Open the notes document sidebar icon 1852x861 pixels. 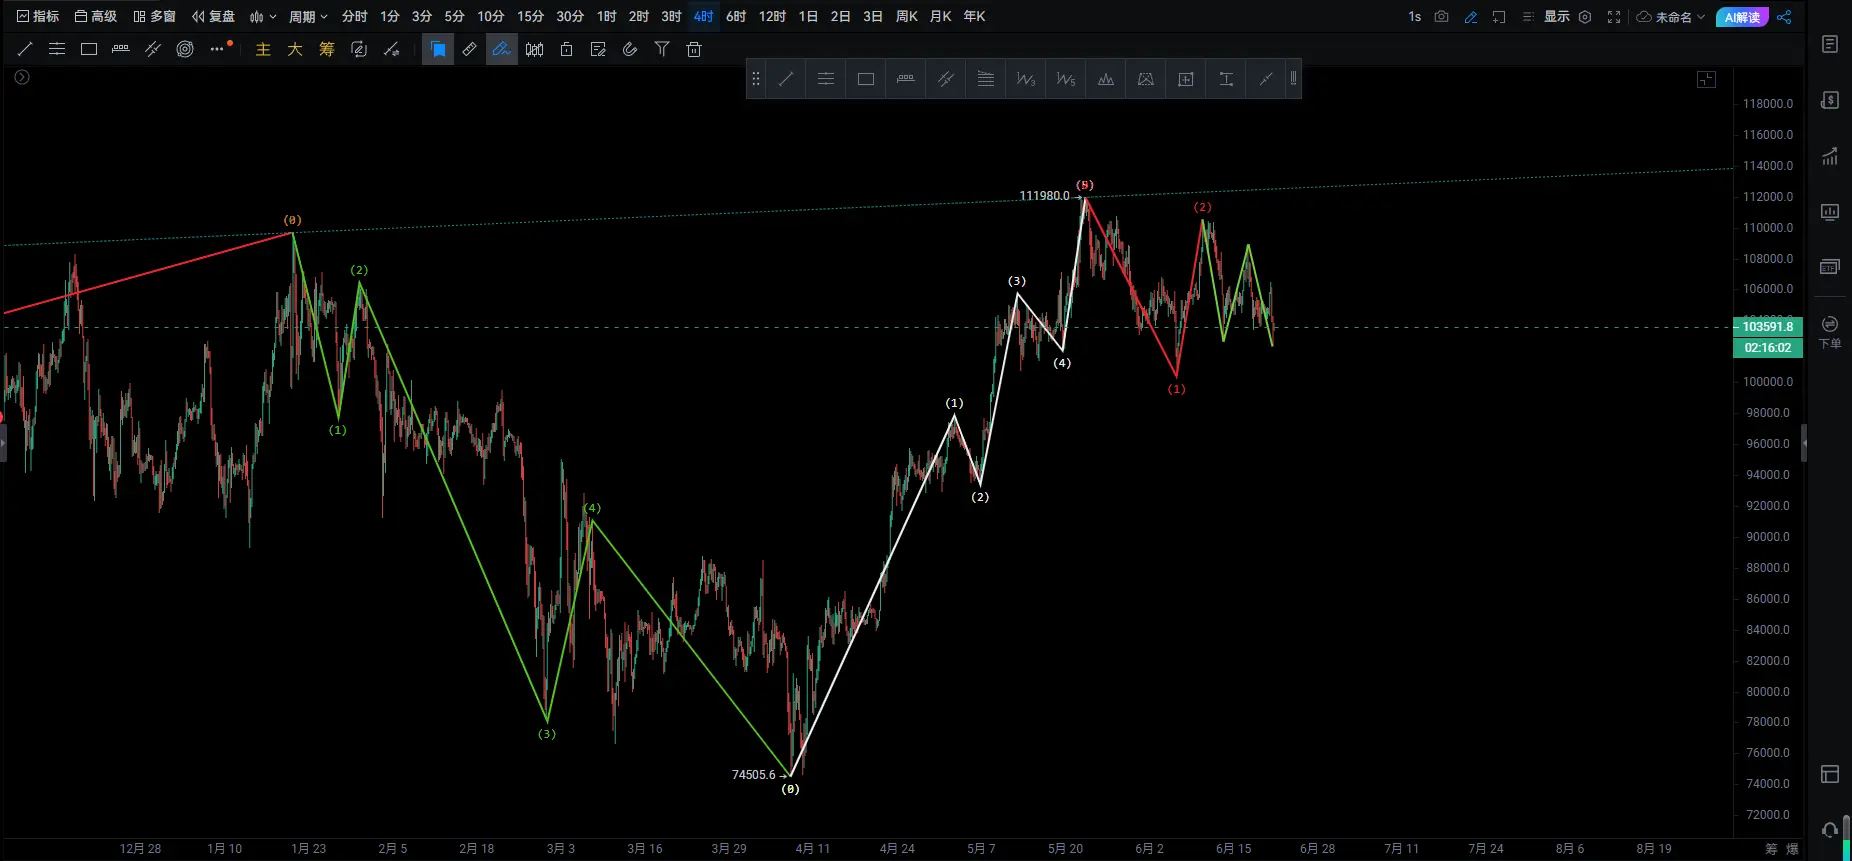tap(1830, 44)
